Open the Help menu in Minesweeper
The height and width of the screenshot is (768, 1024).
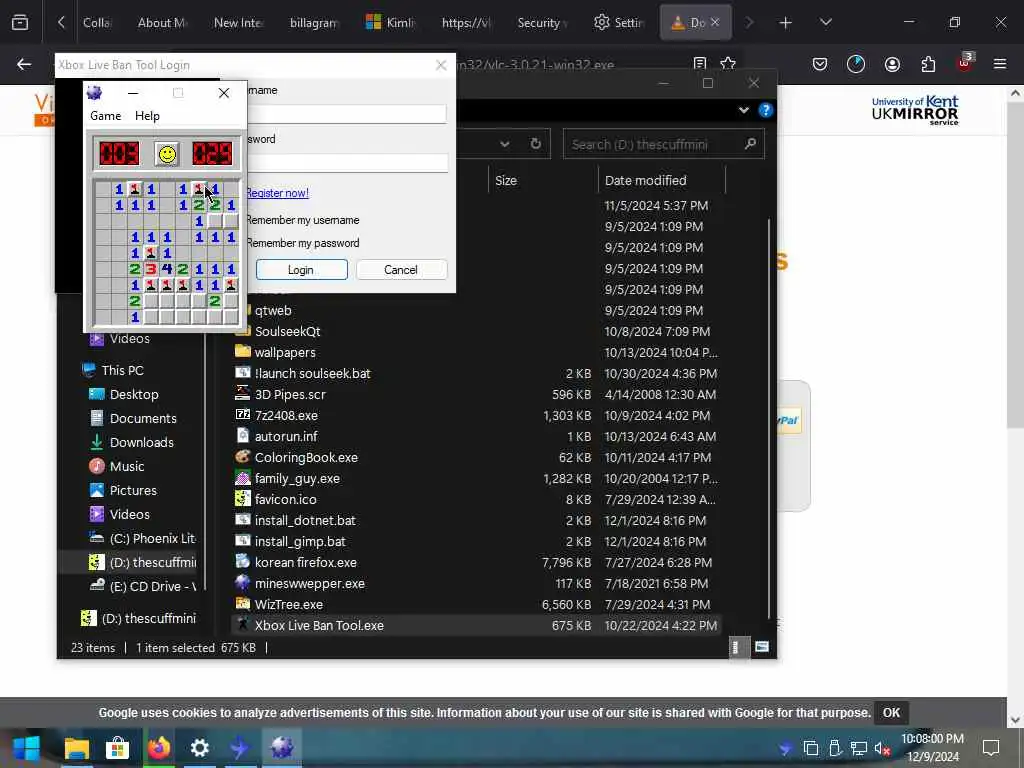click(147, 116)
